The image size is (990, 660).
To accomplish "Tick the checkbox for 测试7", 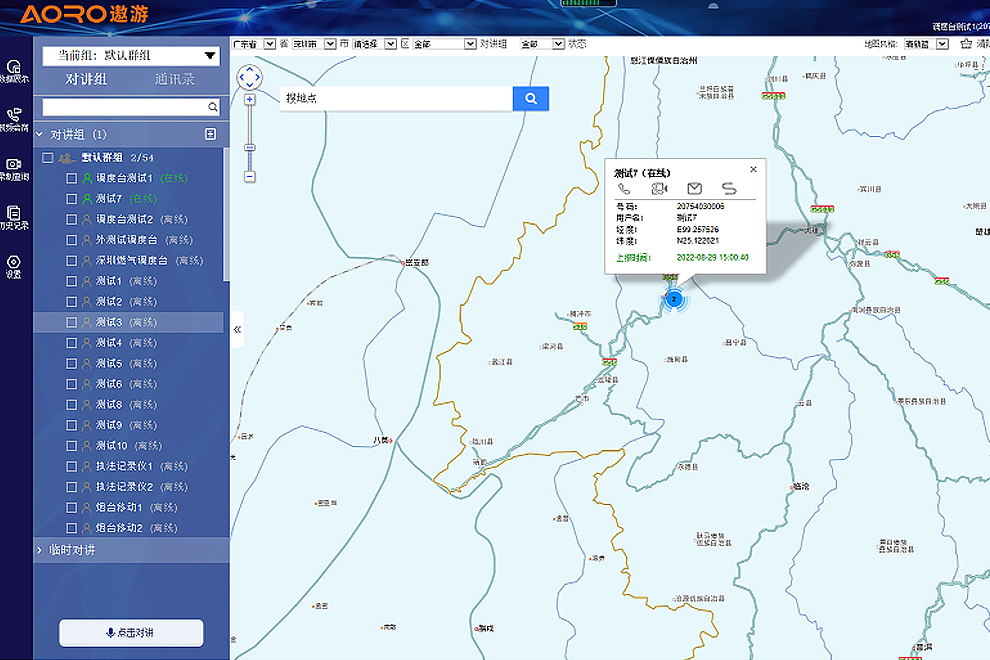I will click(71, 198).
